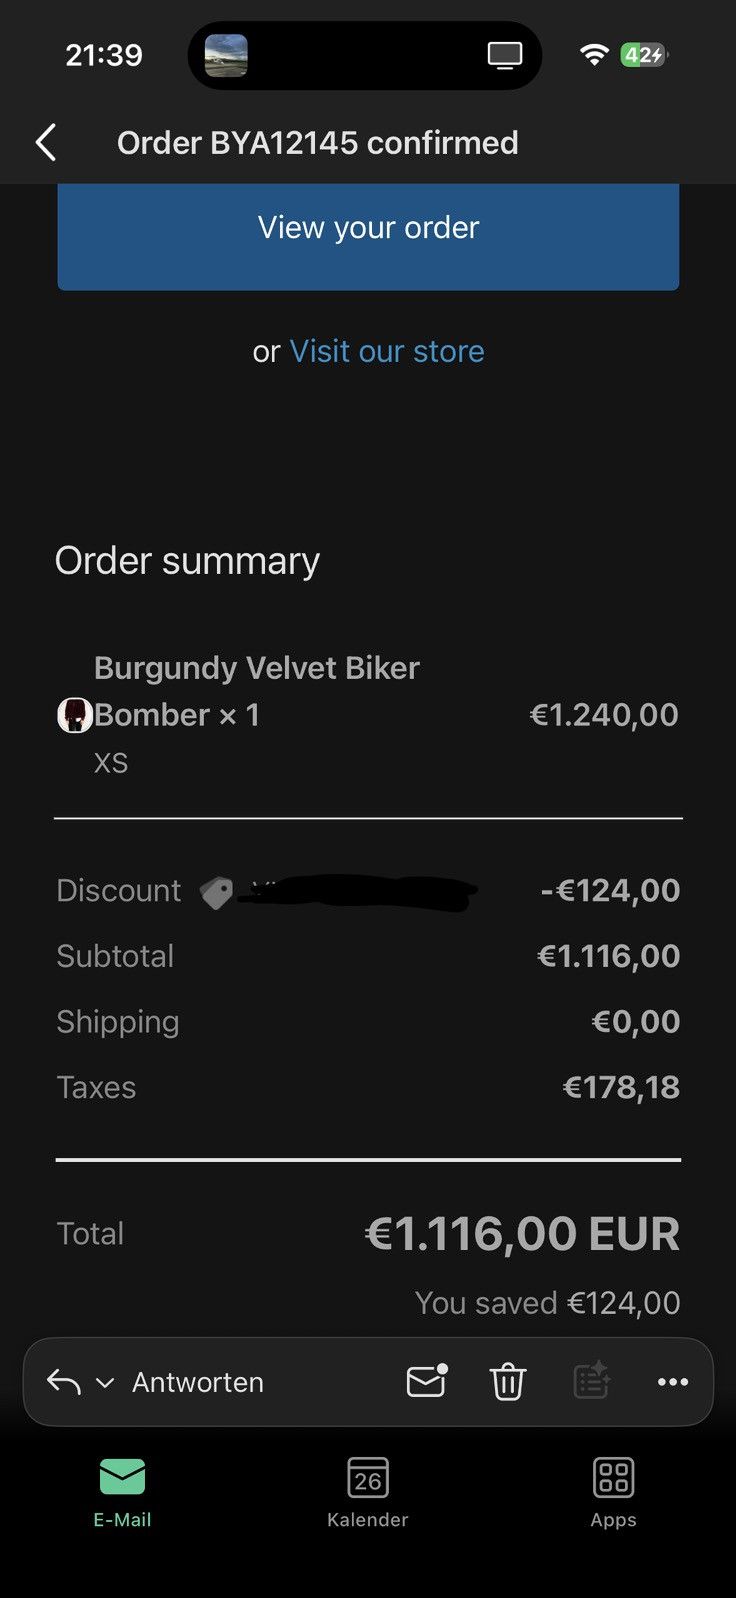
Task: Tap the Burgundy Velvet Biker Bomber thumbnail
Action: tap(75, 715)
